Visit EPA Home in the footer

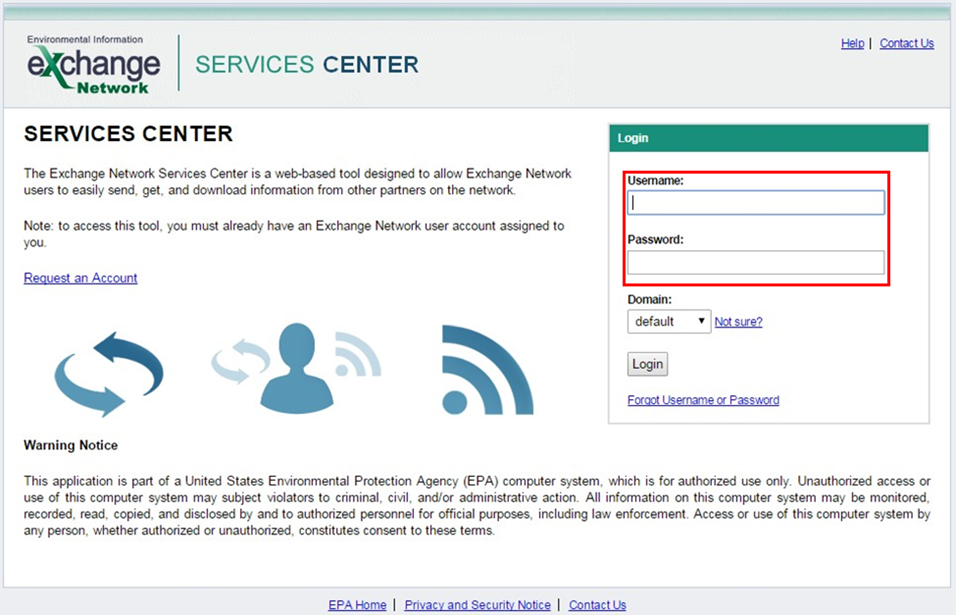[357, 604]
